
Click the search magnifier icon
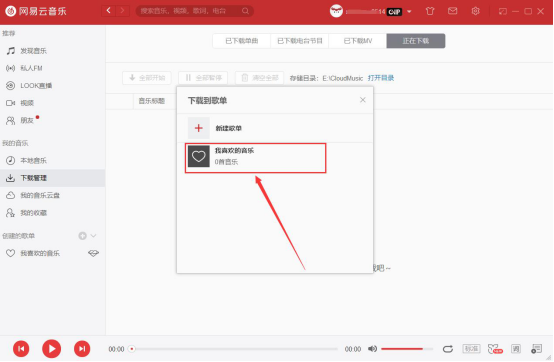[245, 11]
